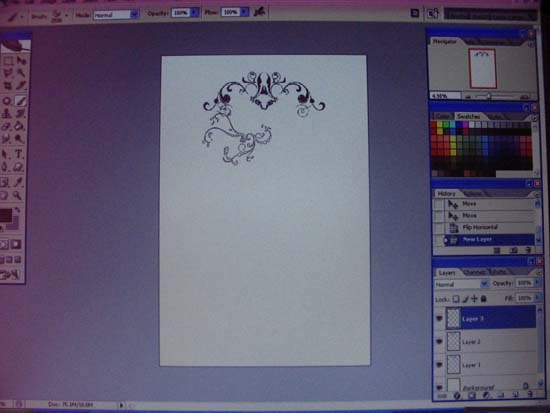Toggle visibility of Layer 2
Screen dimensions: 550x413
[439, 341]
